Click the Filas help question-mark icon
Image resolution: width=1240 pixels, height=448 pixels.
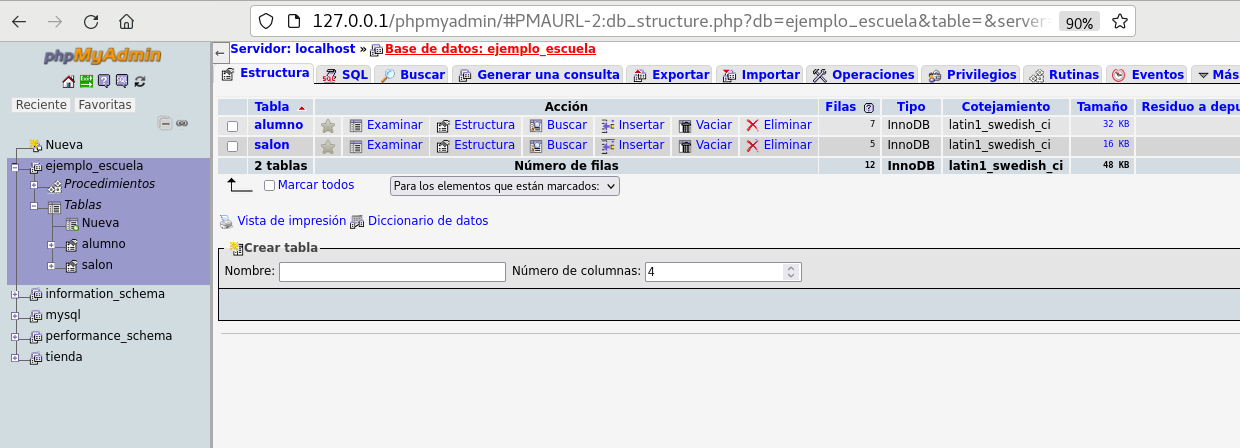tap(869, 107)
